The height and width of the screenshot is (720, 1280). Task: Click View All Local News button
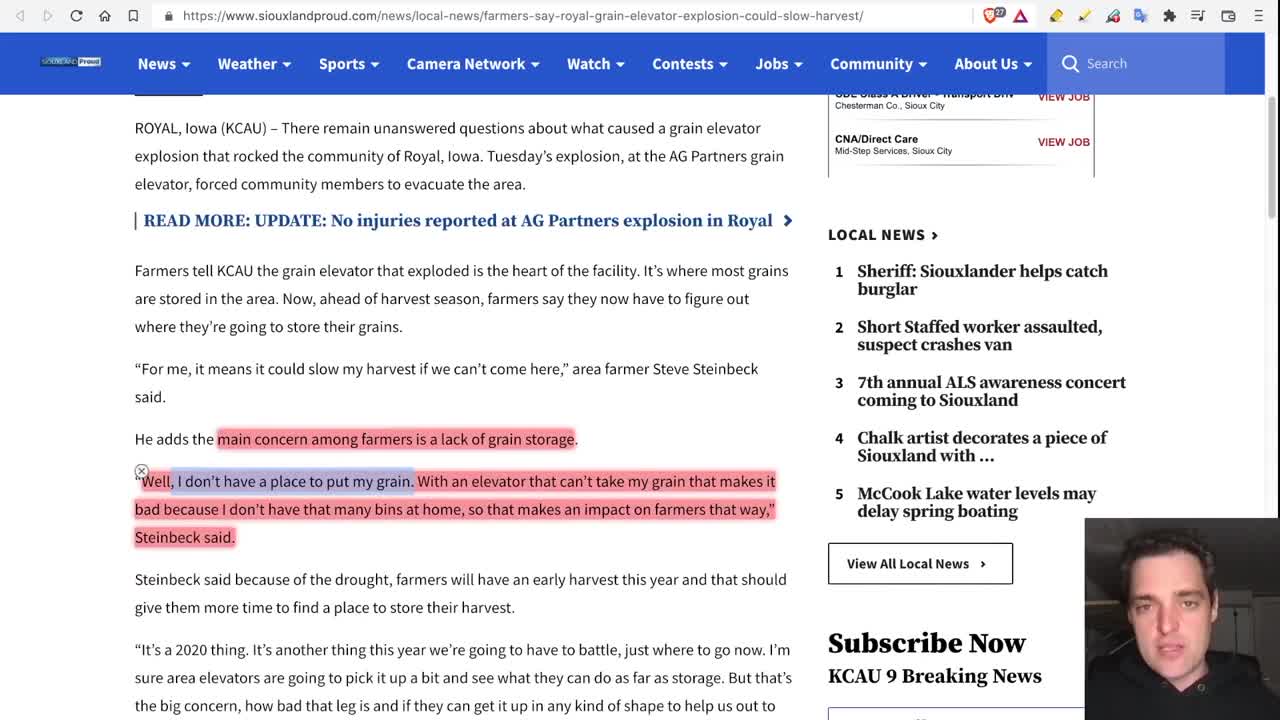(920, 564)
